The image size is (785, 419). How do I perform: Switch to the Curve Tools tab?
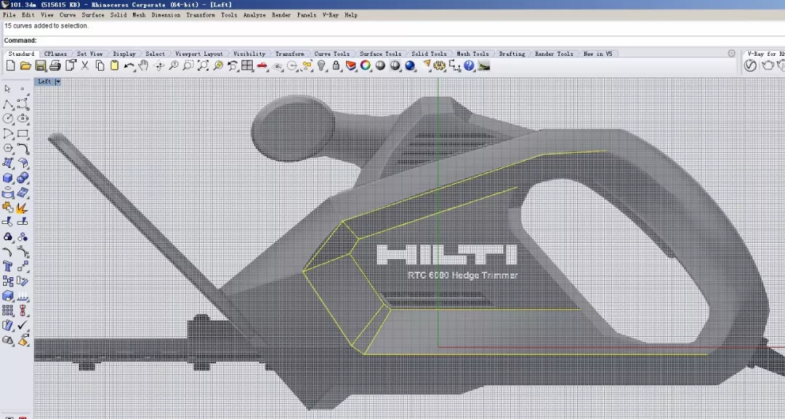[x=332, y=54]
